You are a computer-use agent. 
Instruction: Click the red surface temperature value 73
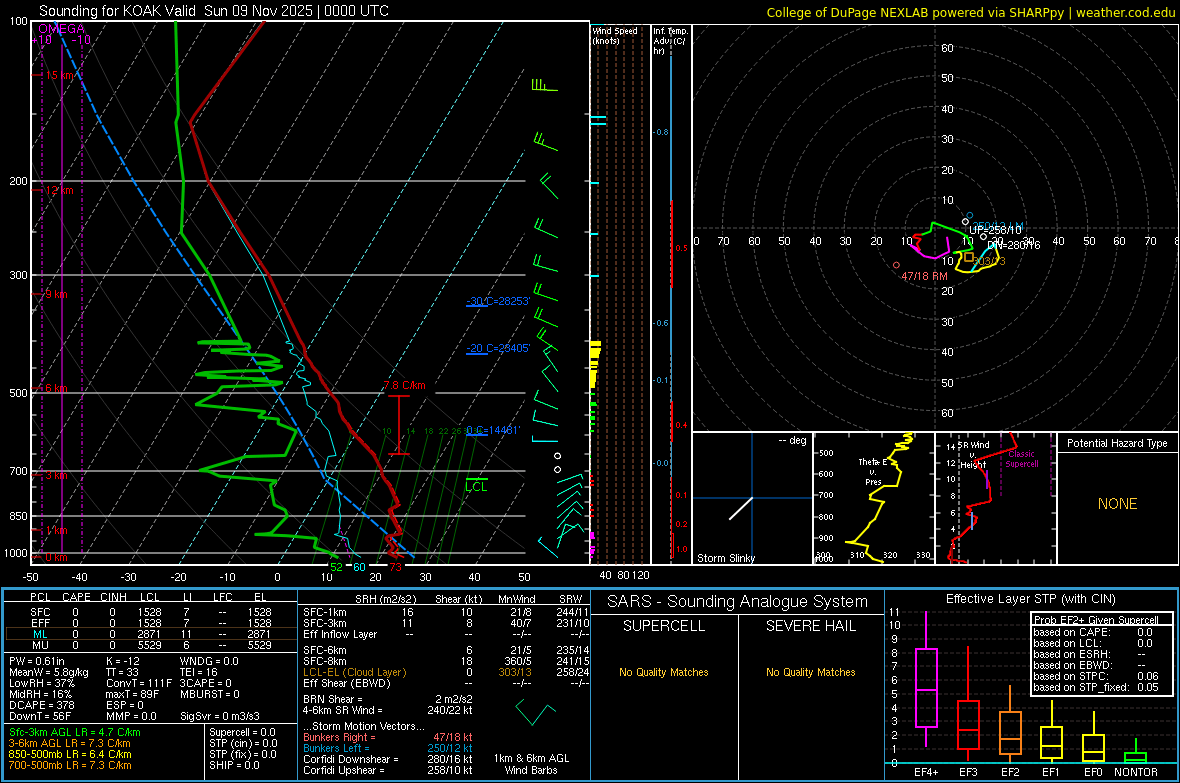tap(395, 567)
